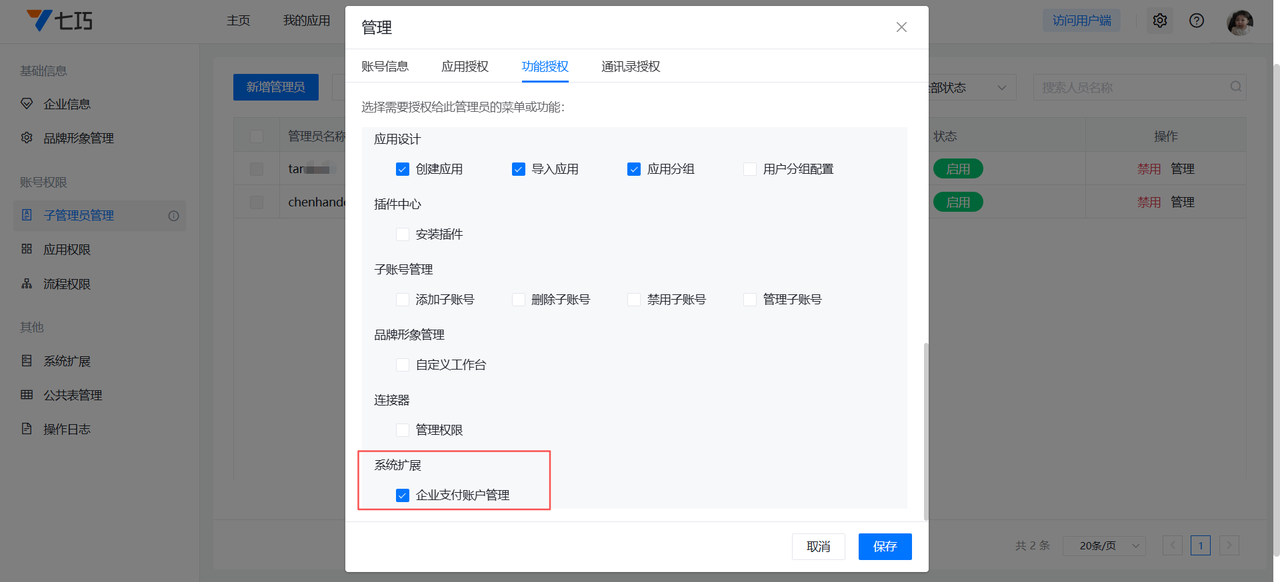Open 操作日志 in the sidebar
Screen dimensions: 1280x582
tap(67, 429)
